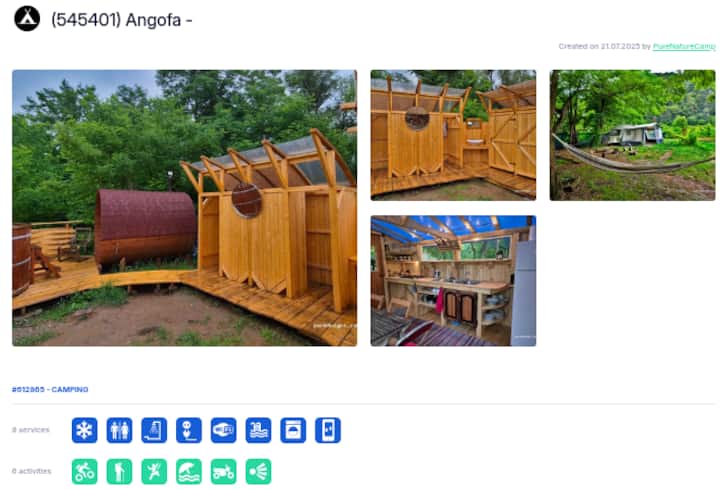This screenshot has height=489, width=720.
Task: Click the snowflake winter service icon
Action: click(84, 430)
